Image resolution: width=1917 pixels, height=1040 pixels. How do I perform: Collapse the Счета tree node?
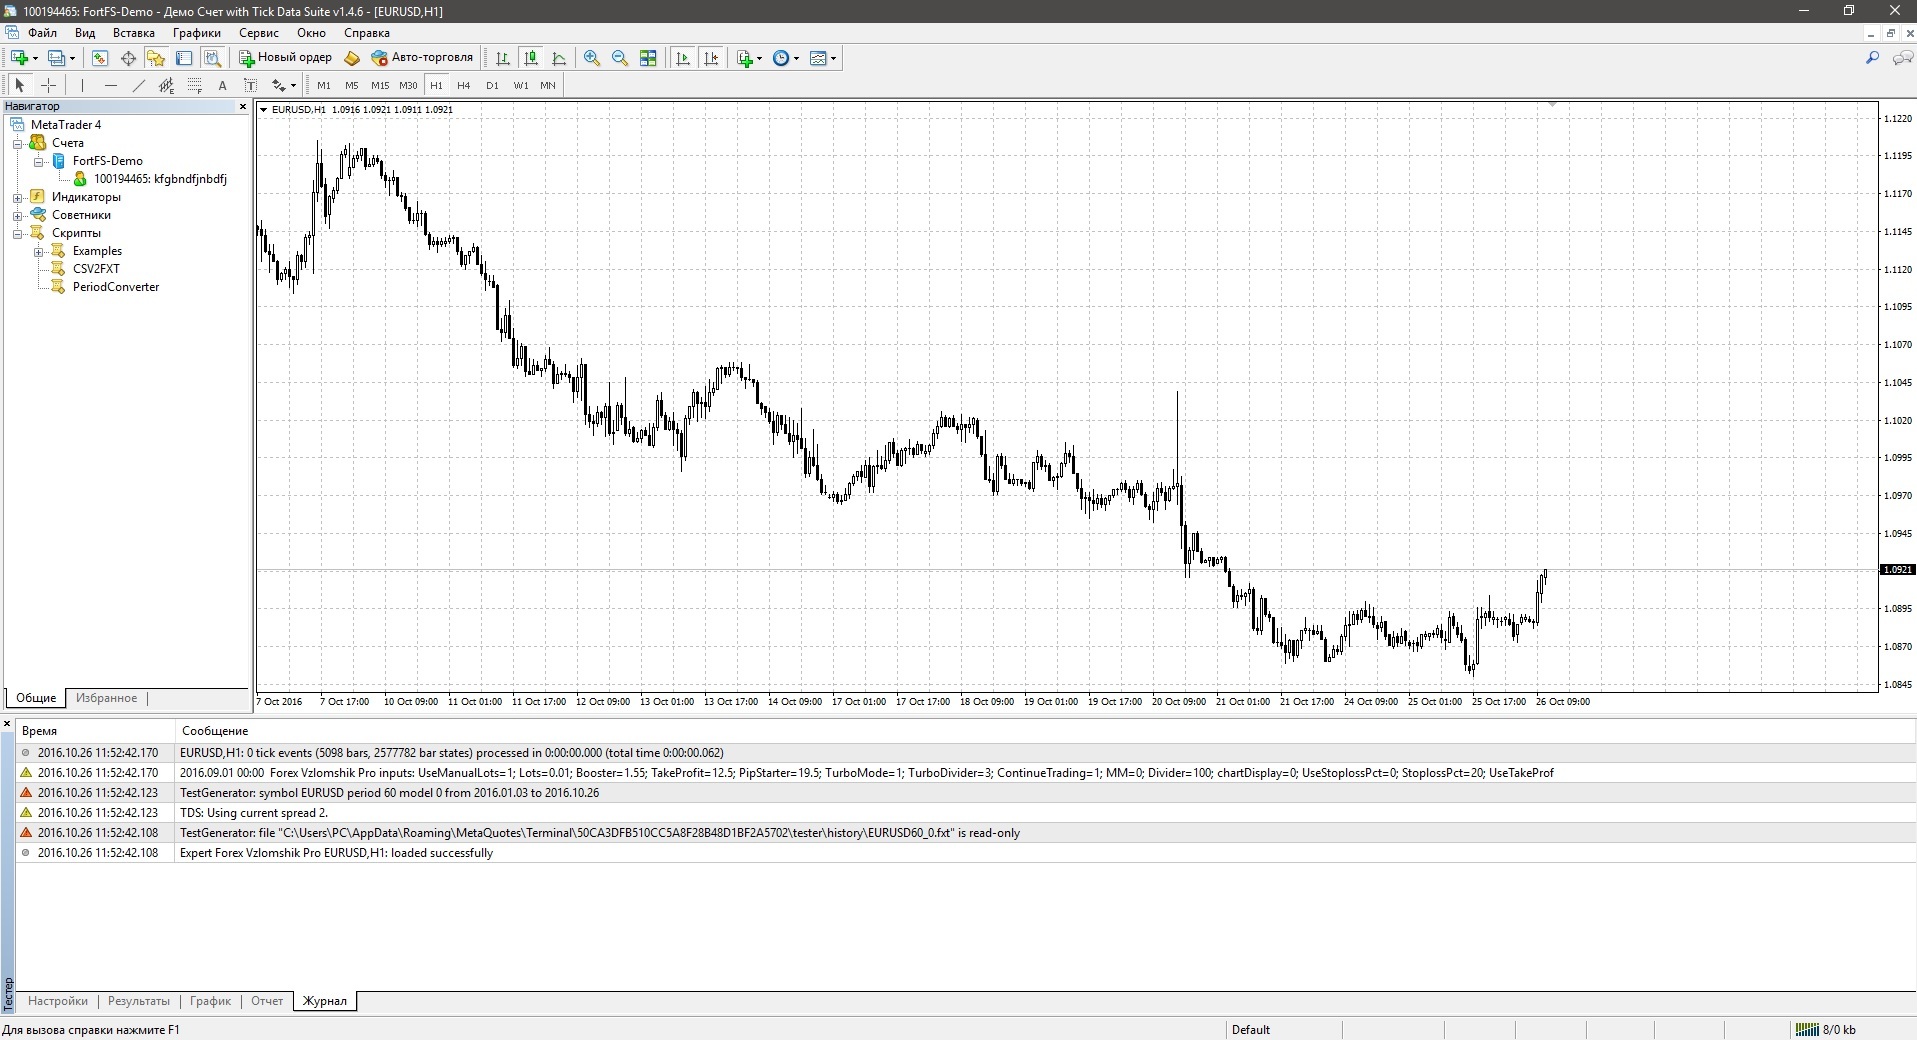(x=17, y=143)
